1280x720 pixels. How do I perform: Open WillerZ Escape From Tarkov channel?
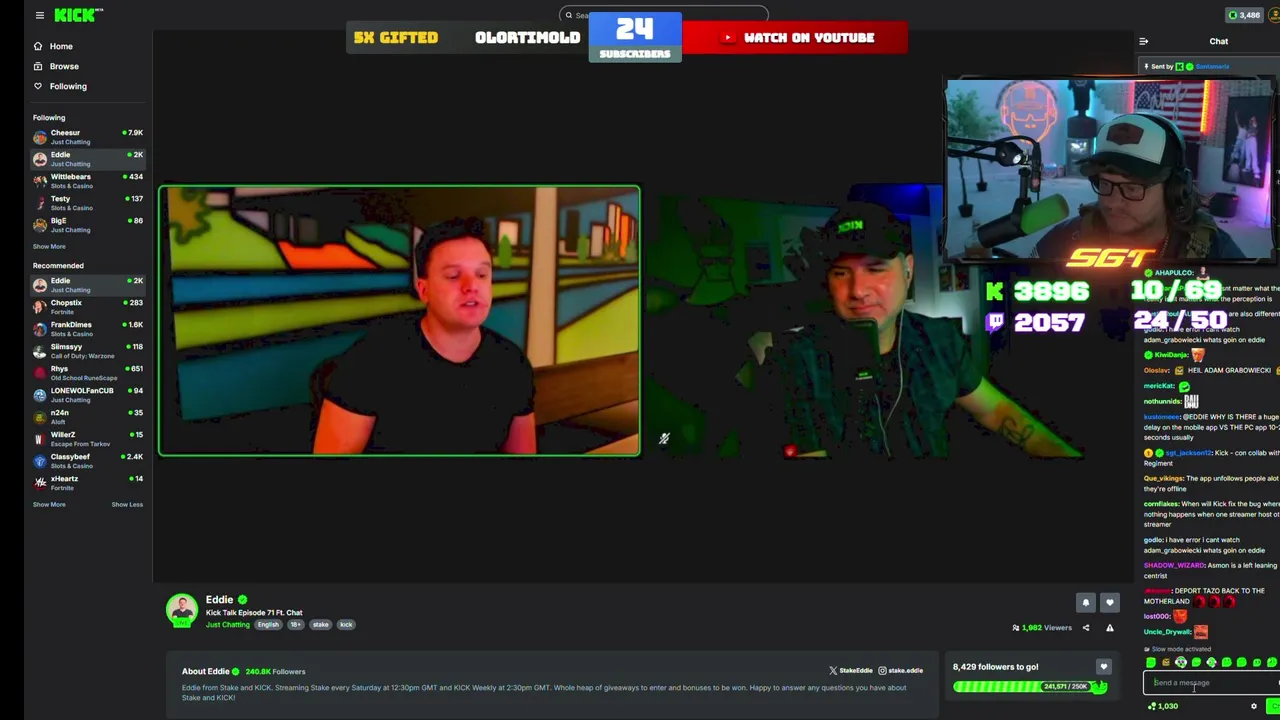(87, 439)
